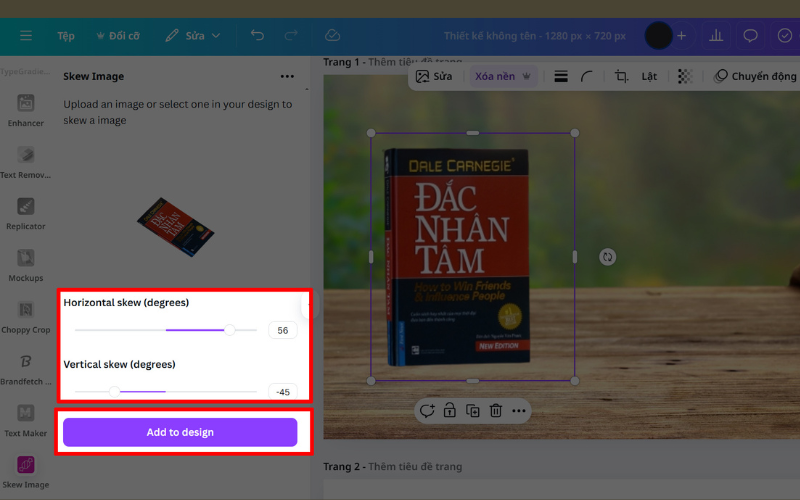800x500 pixels.
Task: Delete the selected image with trash icon
Action: click(495, 411)
